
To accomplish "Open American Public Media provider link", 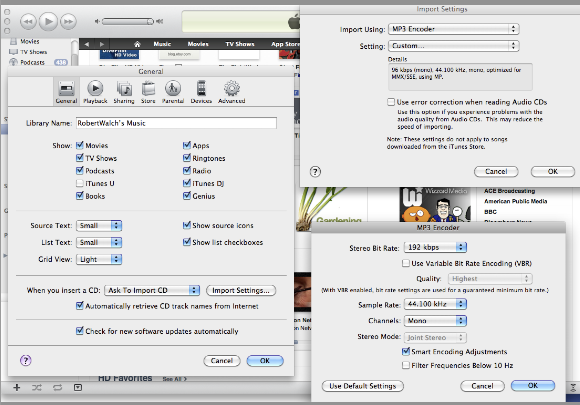I will pyautogui.click(x=516, y=201).
